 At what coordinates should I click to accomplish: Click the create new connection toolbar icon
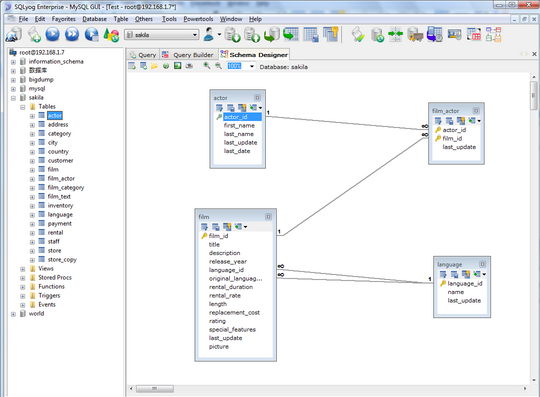tap(14, 34)
